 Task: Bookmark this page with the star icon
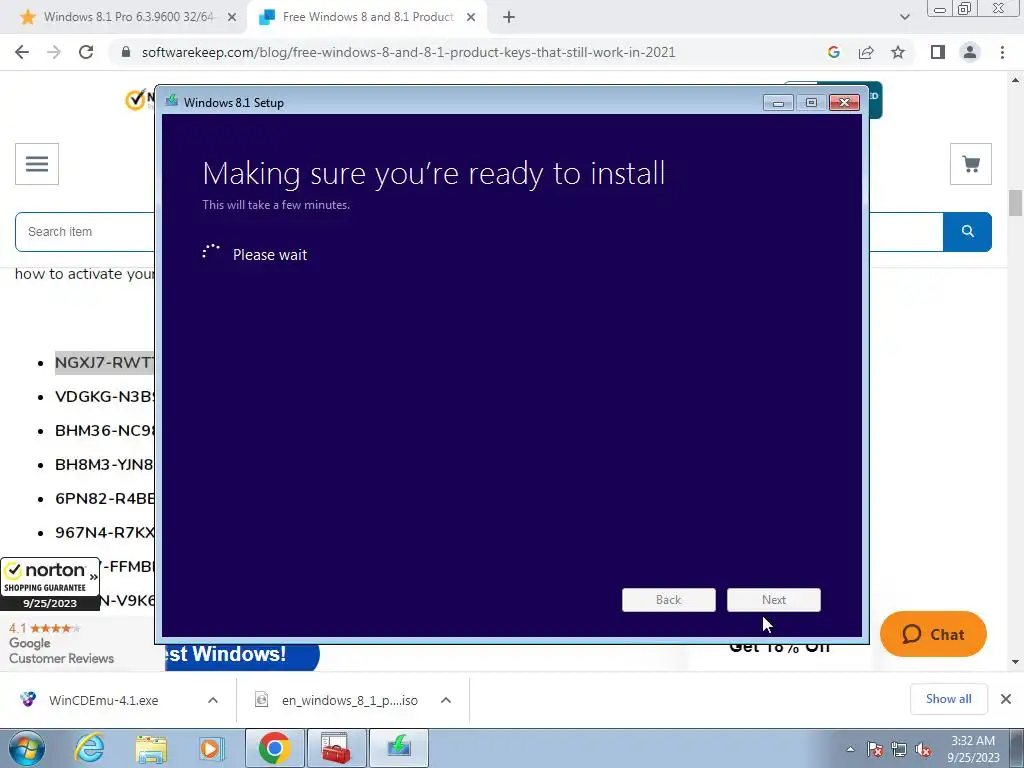click(x=898, y=52)
